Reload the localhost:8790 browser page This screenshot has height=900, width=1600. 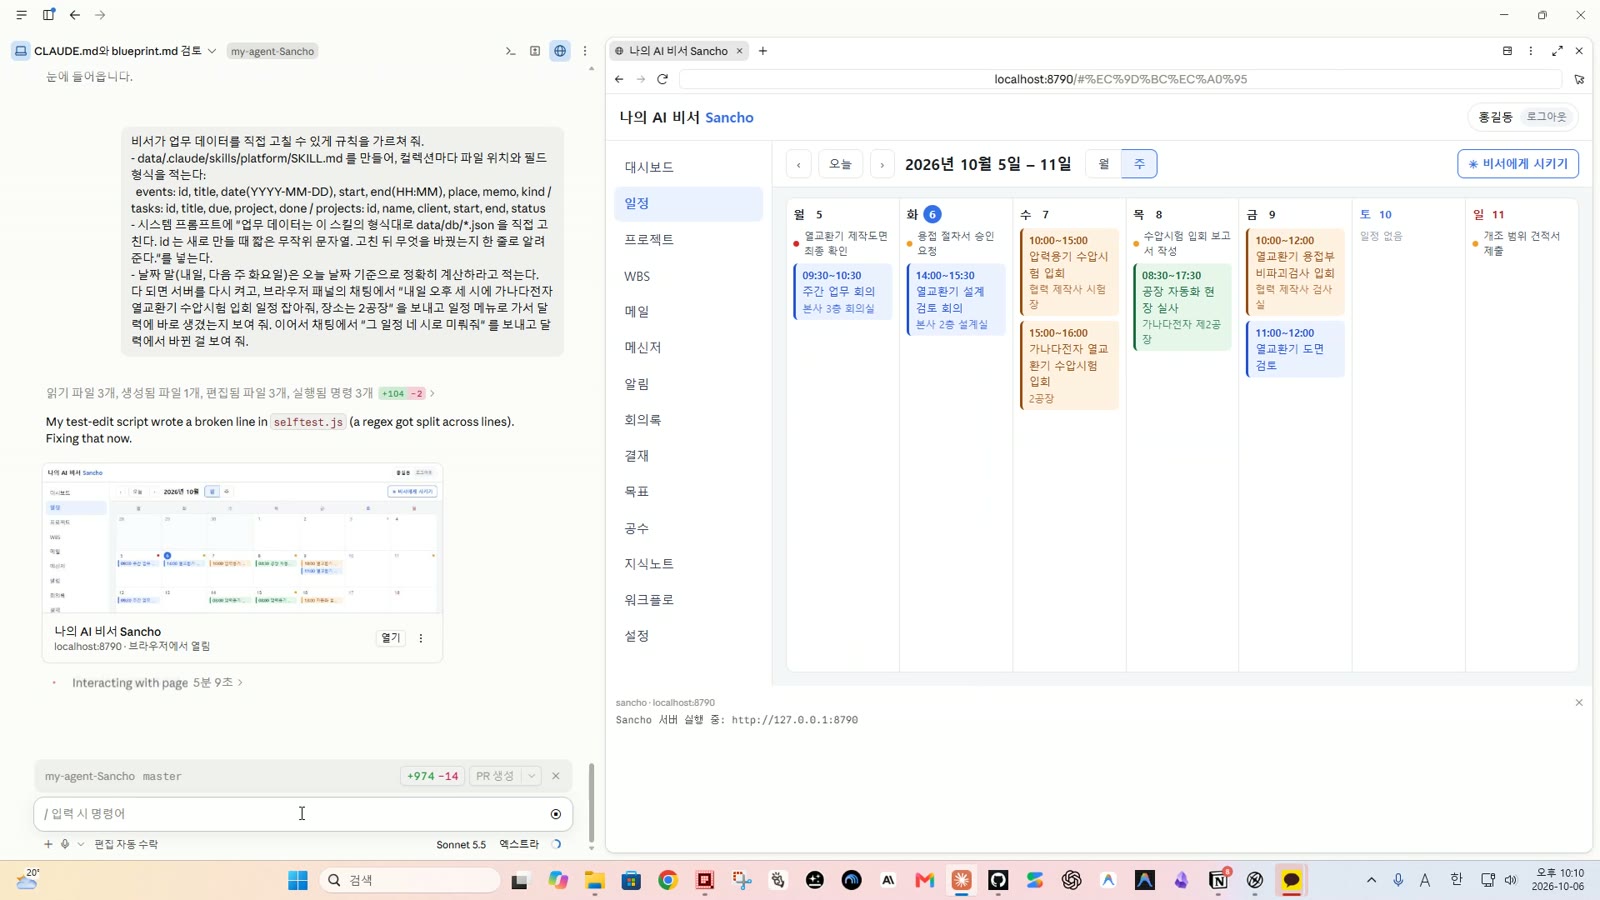[x=662, y=79]
